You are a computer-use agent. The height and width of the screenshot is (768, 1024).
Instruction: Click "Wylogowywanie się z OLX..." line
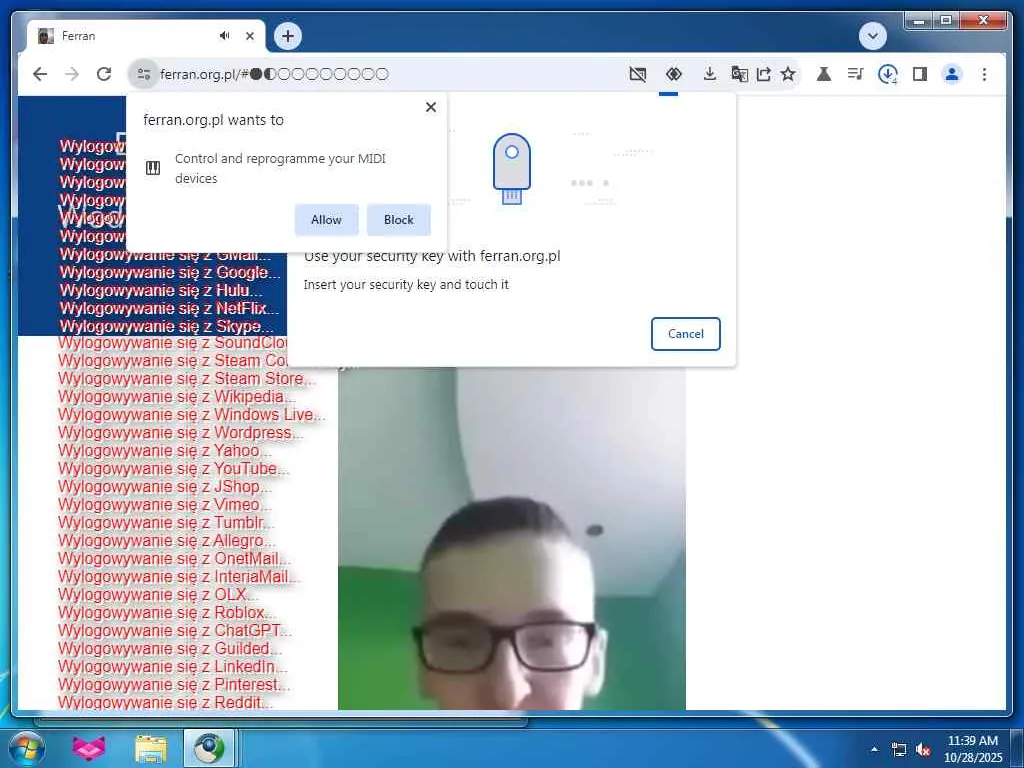click(158, 594)
